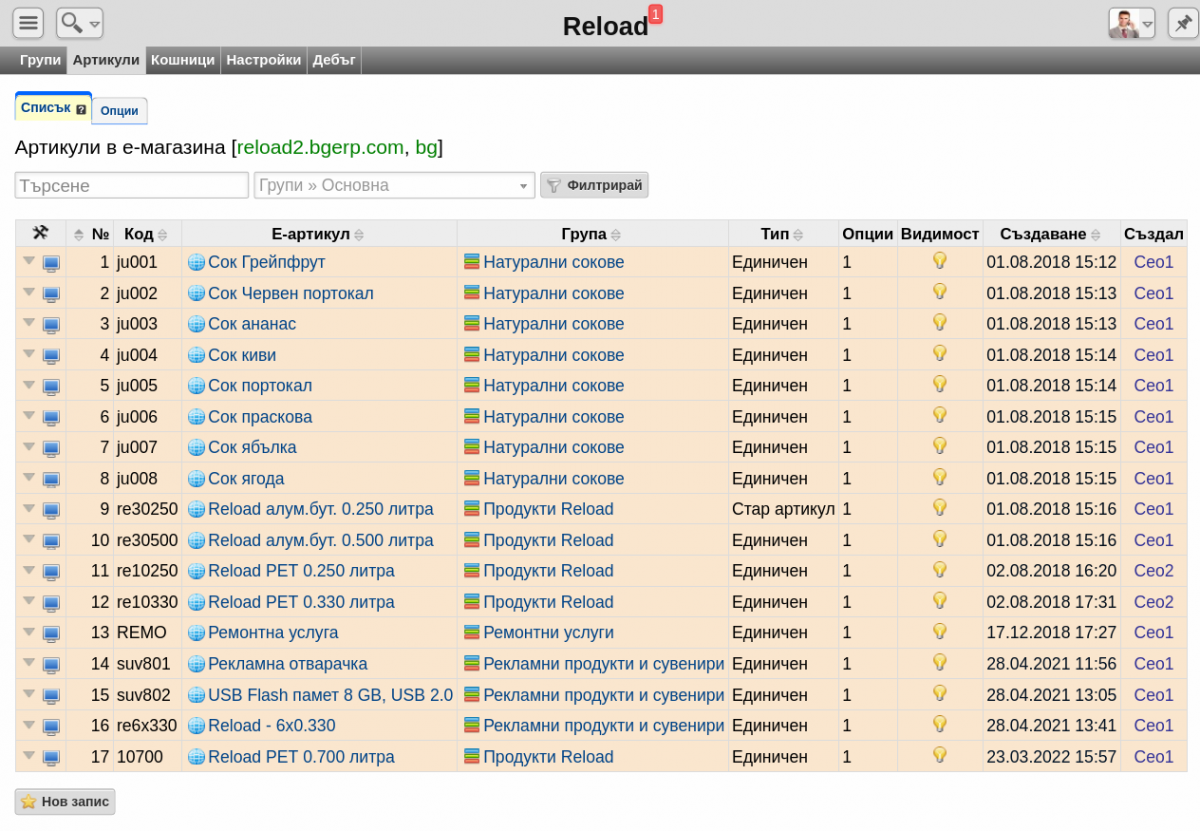The height and width of the screenshot is (831, 1200).
Task: Toggle the visibility bulb for re30250
Action: 939,508
